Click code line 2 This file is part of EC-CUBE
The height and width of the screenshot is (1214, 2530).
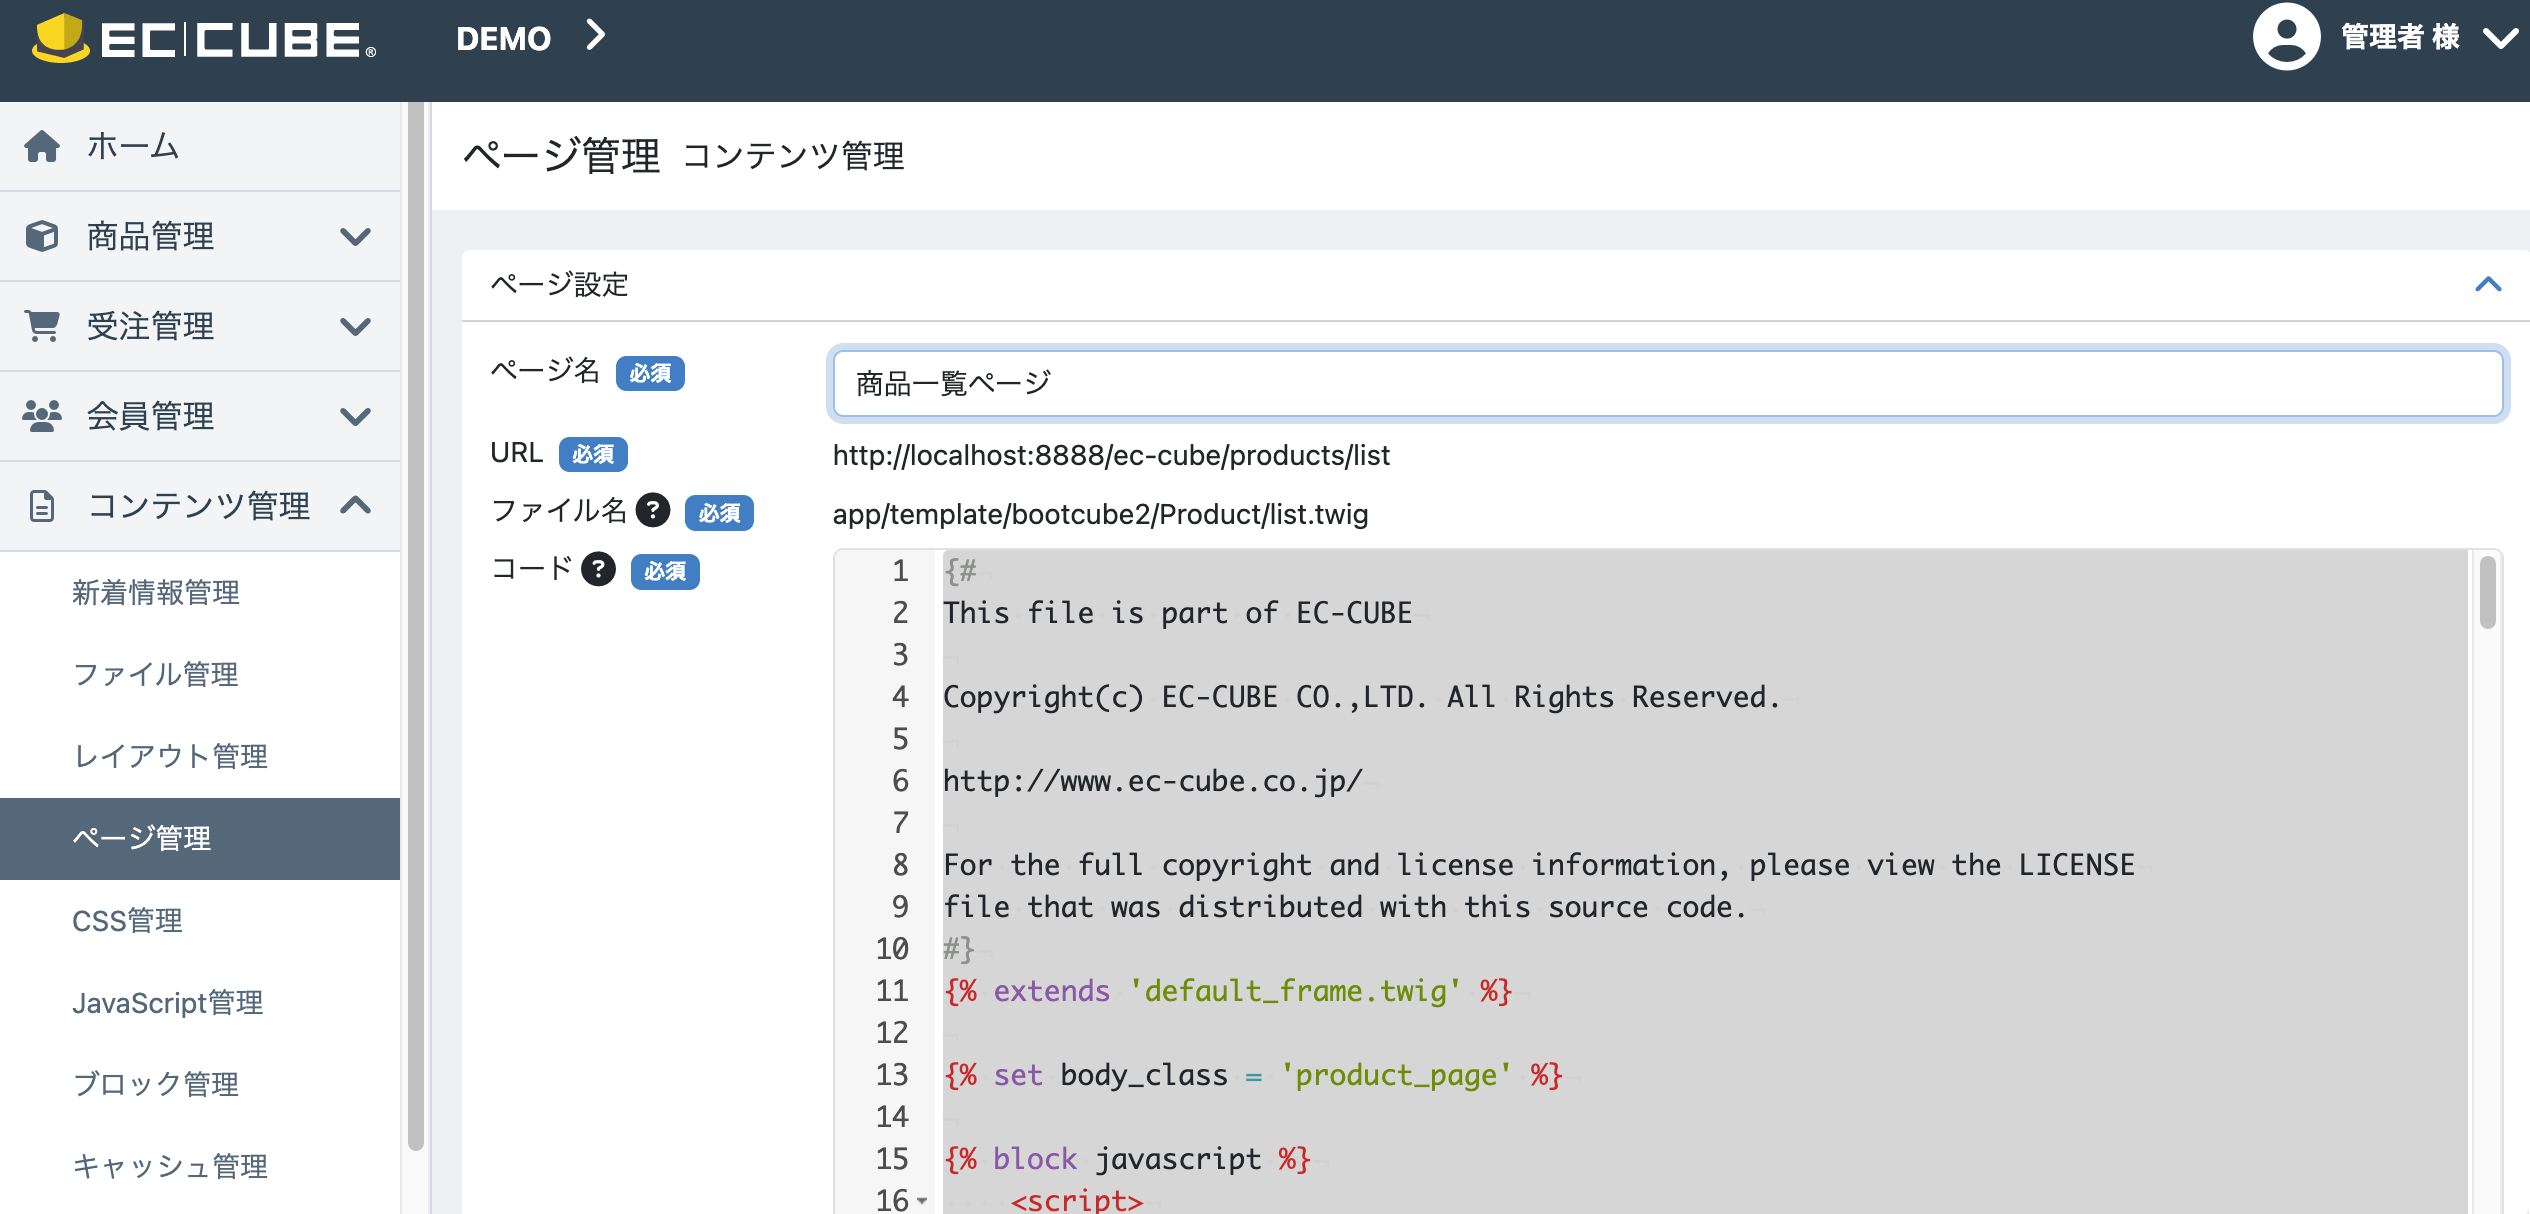click(x=1177, y=613)
